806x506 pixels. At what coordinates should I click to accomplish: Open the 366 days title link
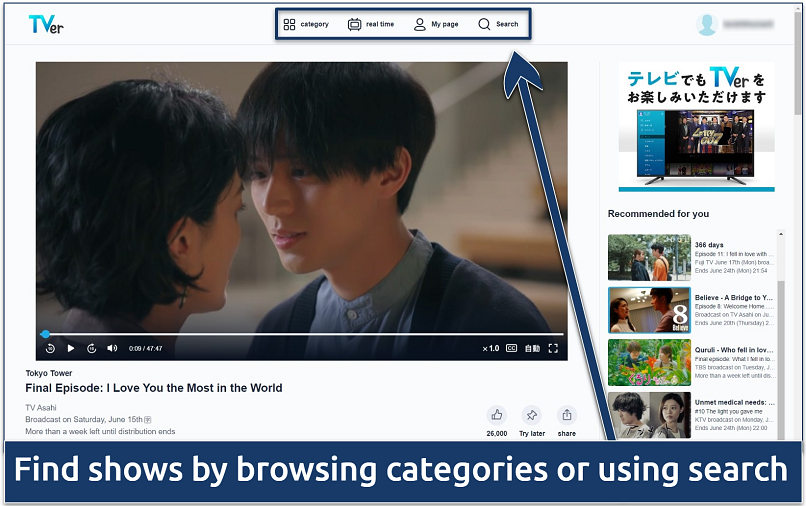click(709, 245)
